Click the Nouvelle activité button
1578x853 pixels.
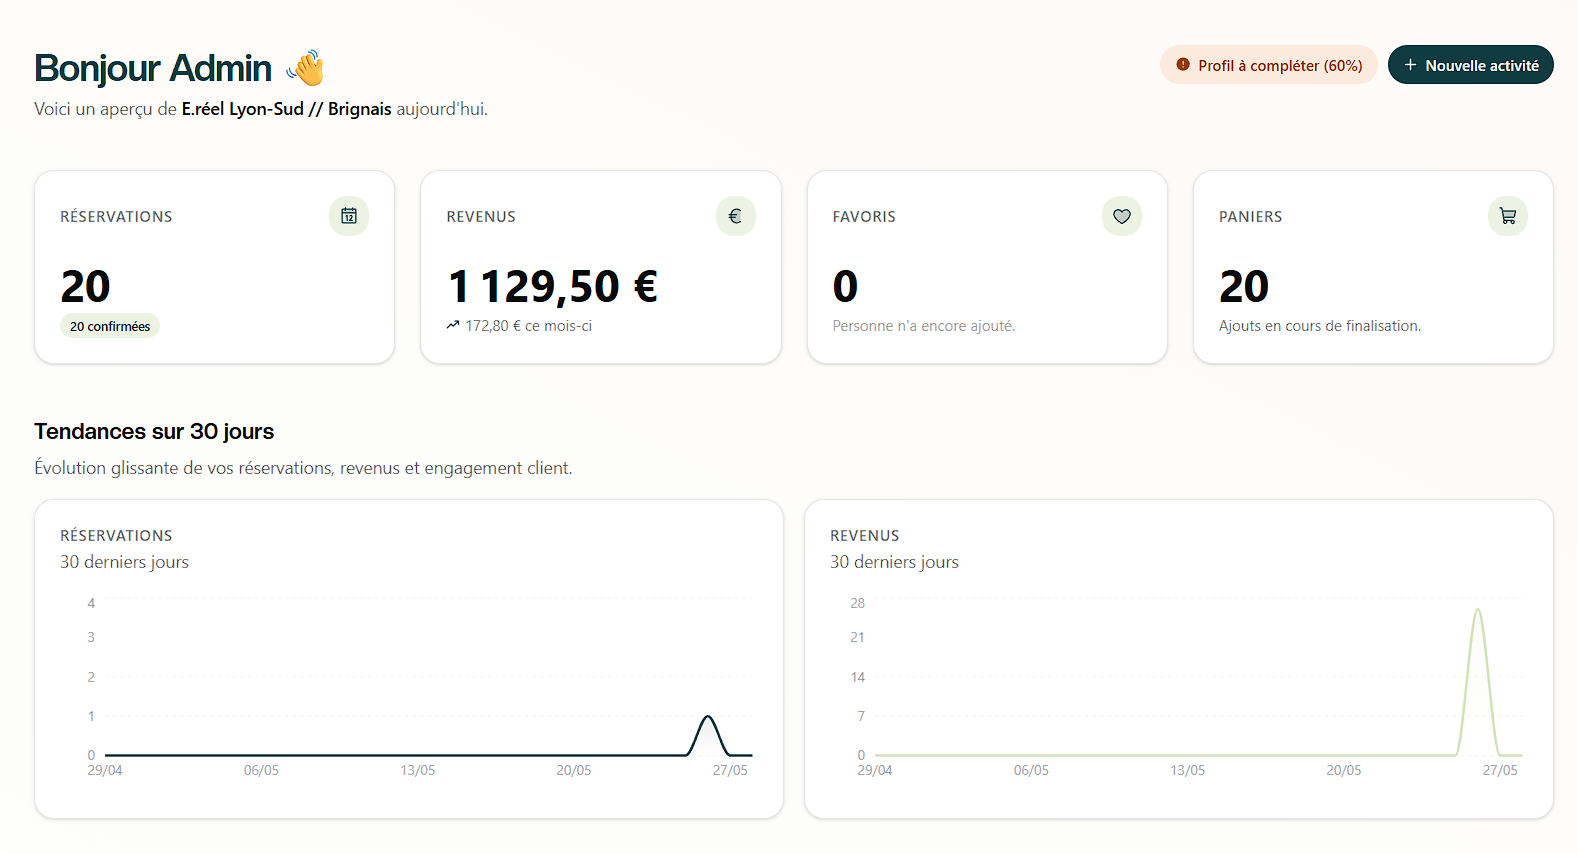pyautogui.click(x=1470, y=65)
